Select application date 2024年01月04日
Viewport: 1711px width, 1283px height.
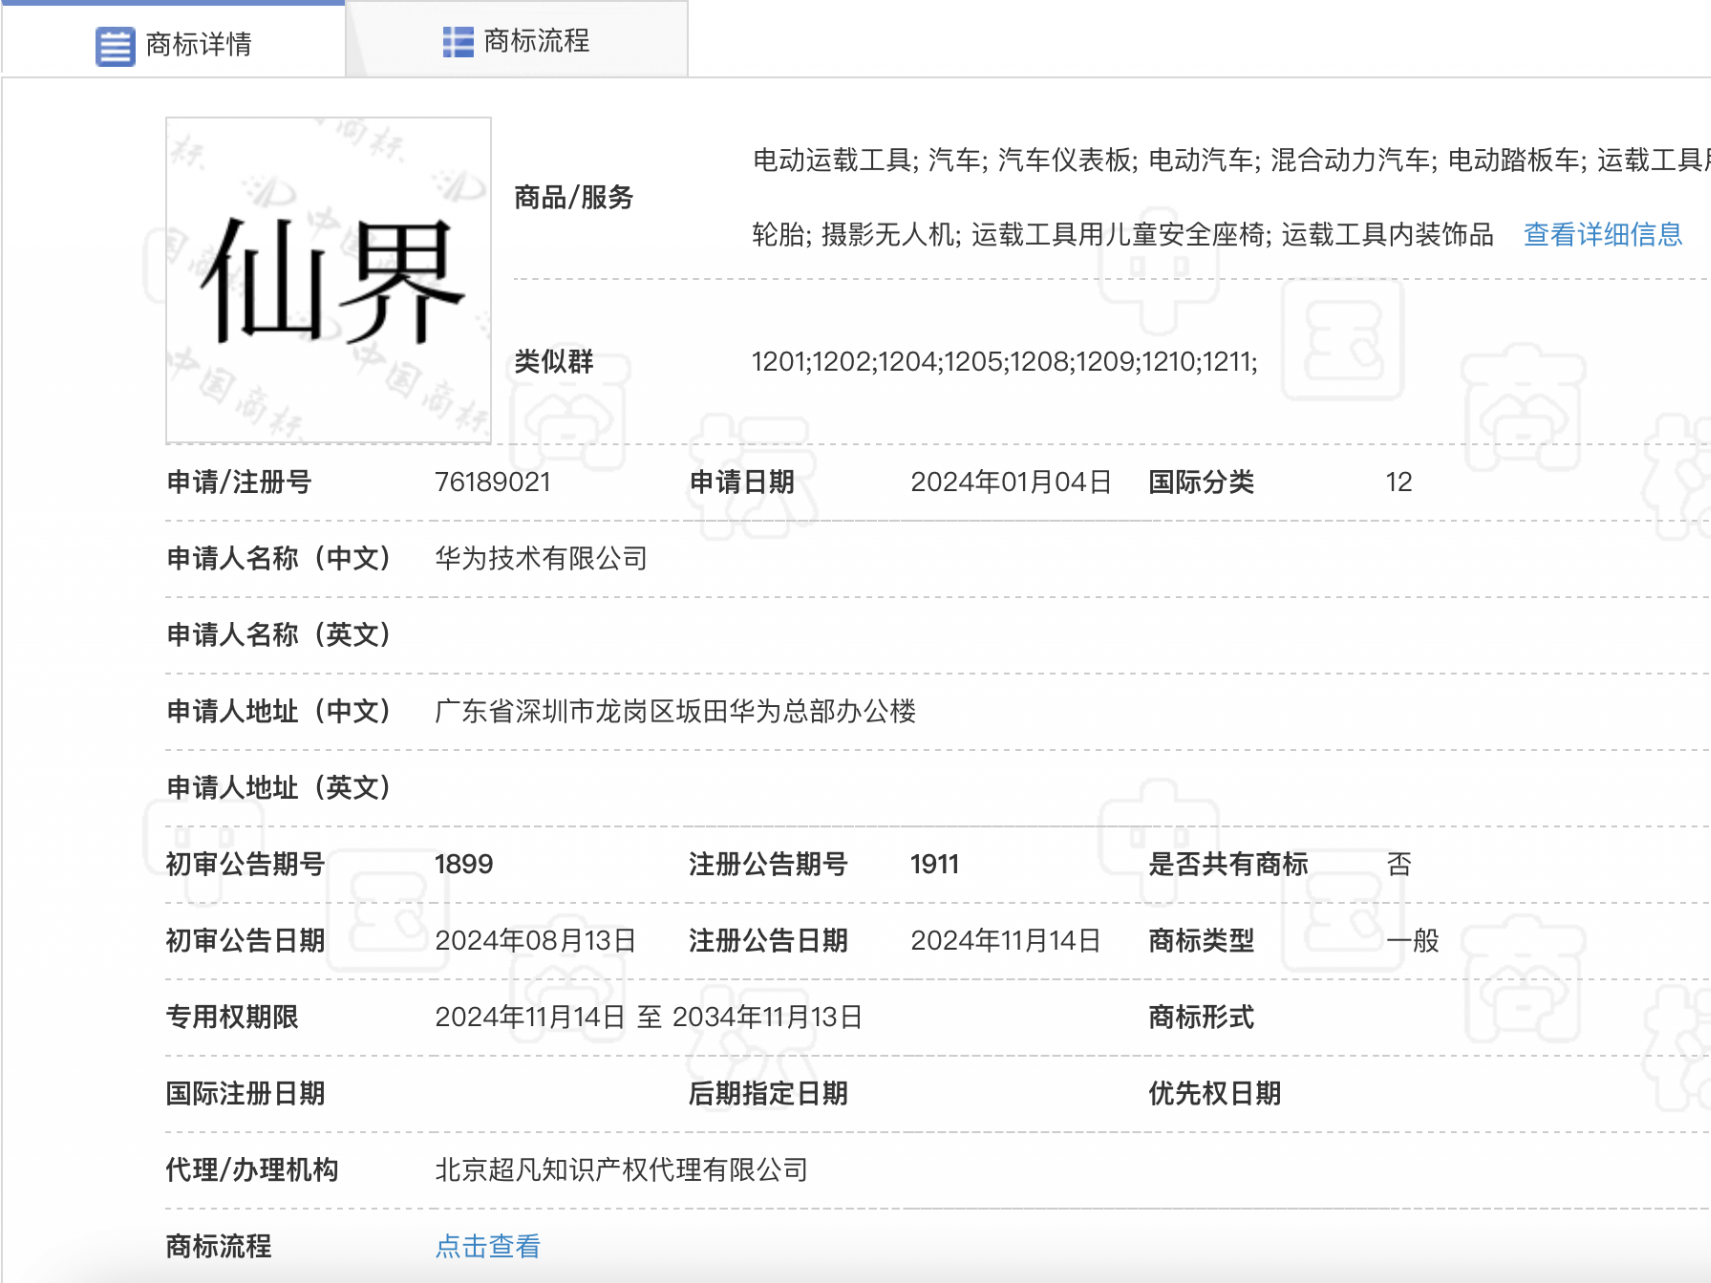tap(1011, 482)
